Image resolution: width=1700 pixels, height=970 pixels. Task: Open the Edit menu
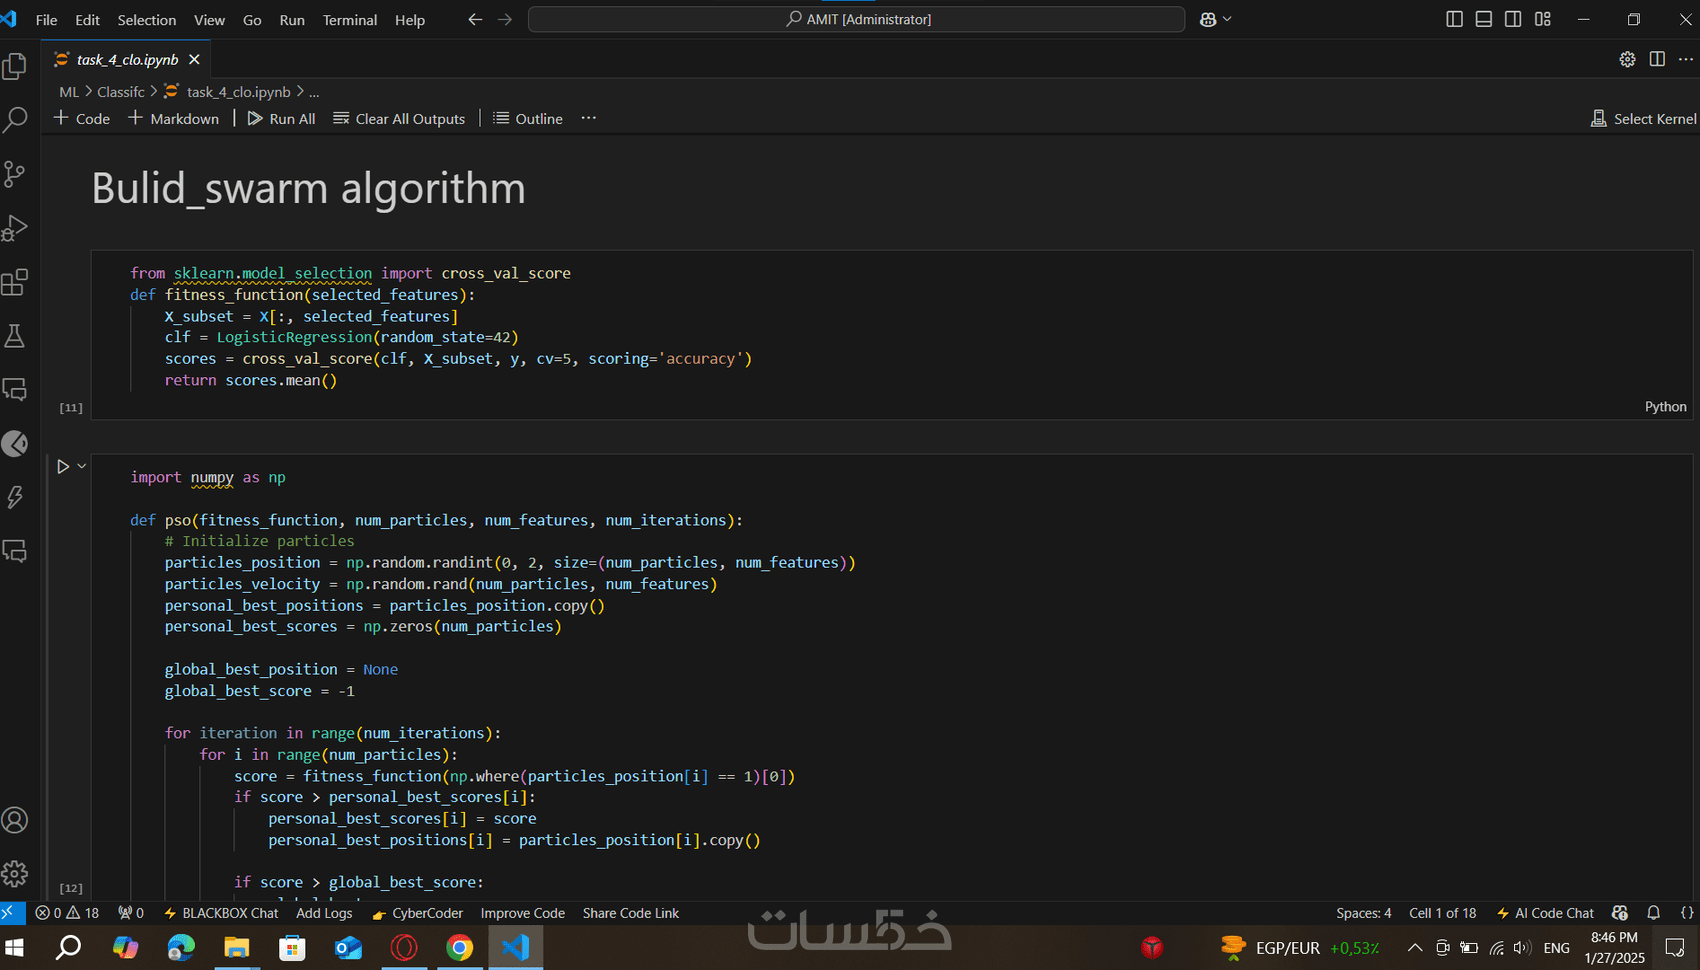click(88, 19)
